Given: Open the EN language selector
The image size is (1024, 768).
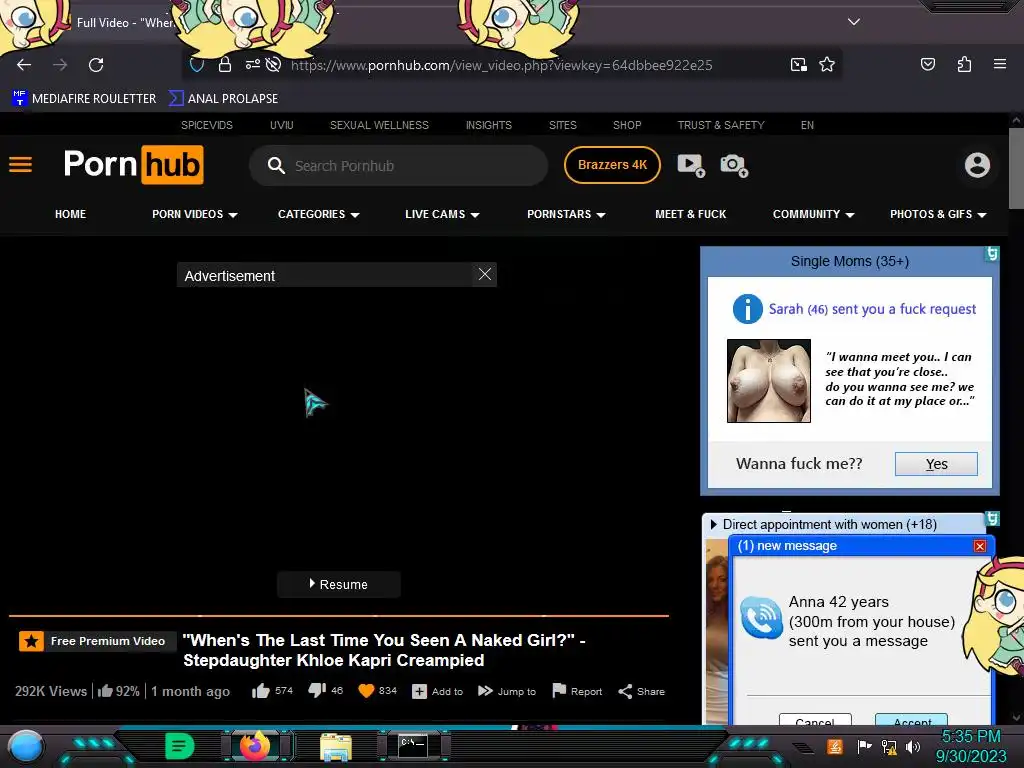Looking at the screenshot, I should click(x=807, y=125).
